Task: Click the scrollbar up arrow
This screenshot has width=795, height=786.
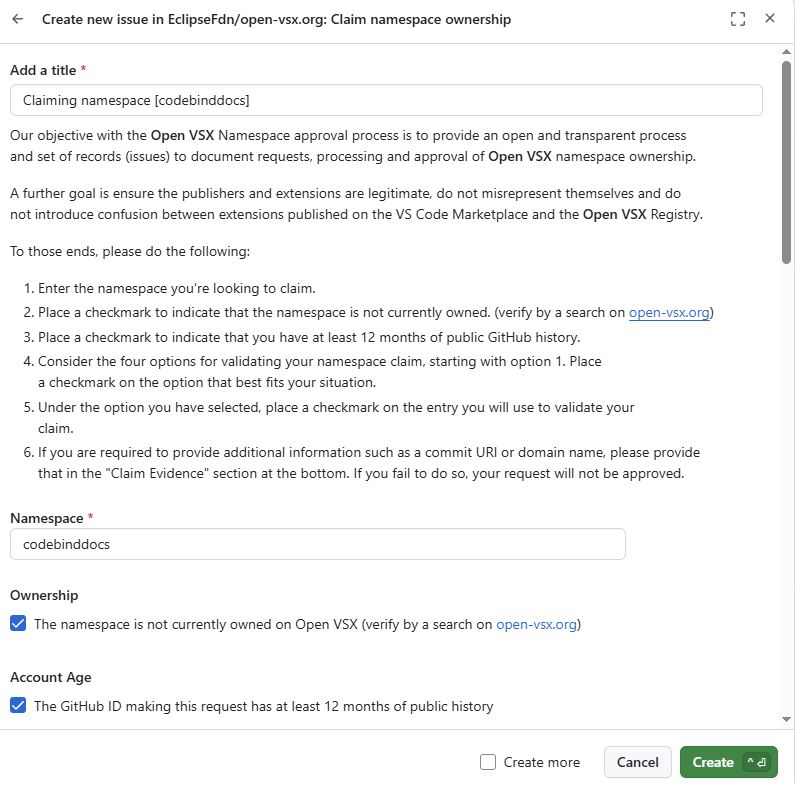Action: click(x=786, y=52)
